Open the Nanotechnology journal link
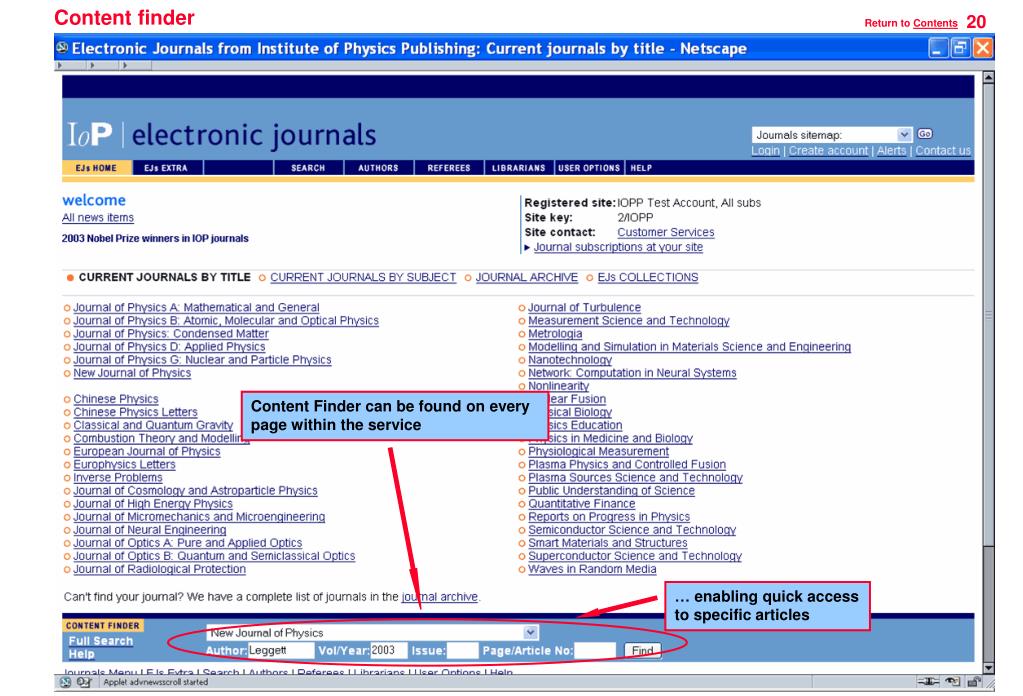 [570, 359]
